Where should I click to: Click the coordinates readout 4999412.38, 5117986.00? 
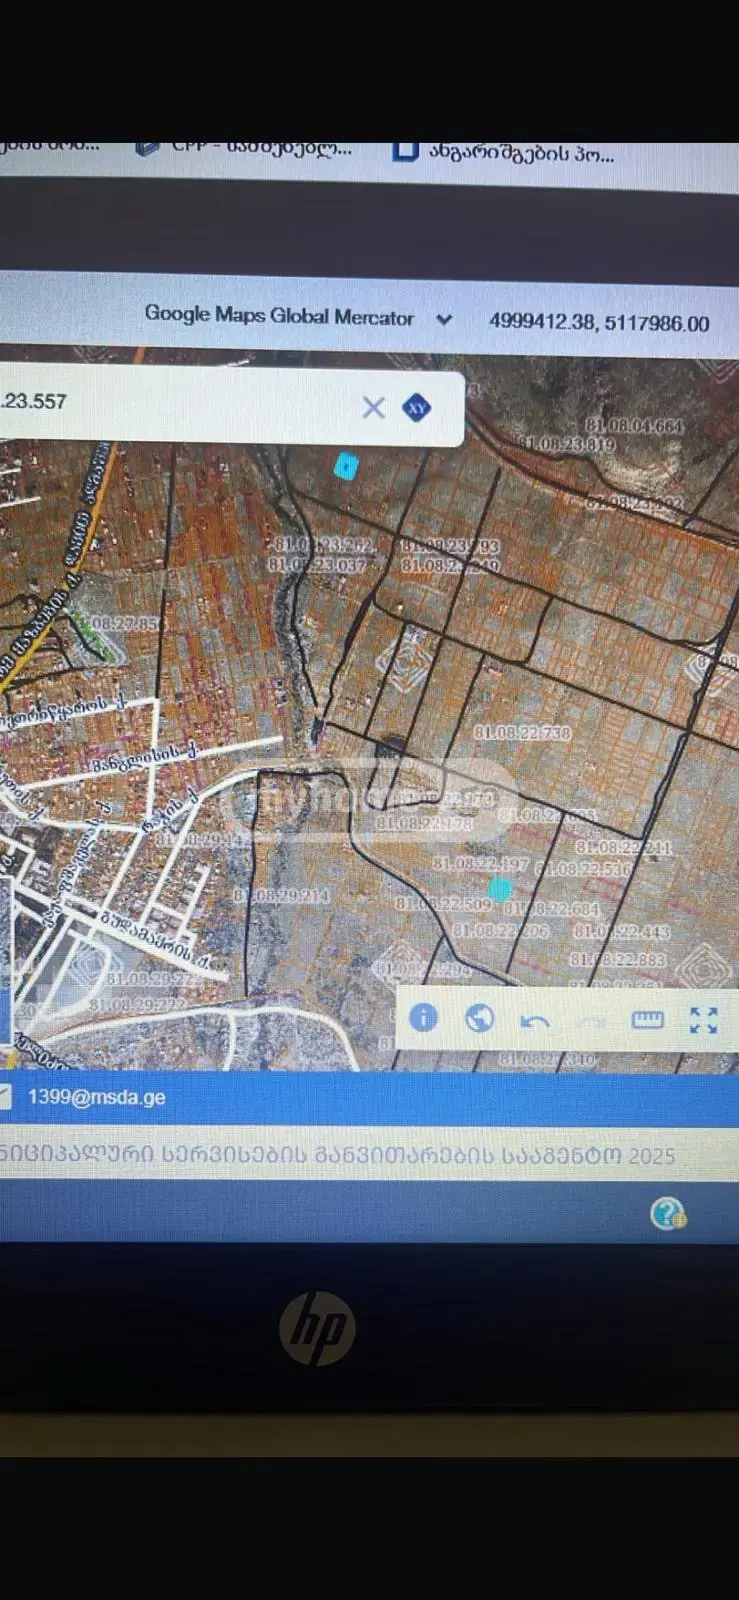(x=599, y=323)
